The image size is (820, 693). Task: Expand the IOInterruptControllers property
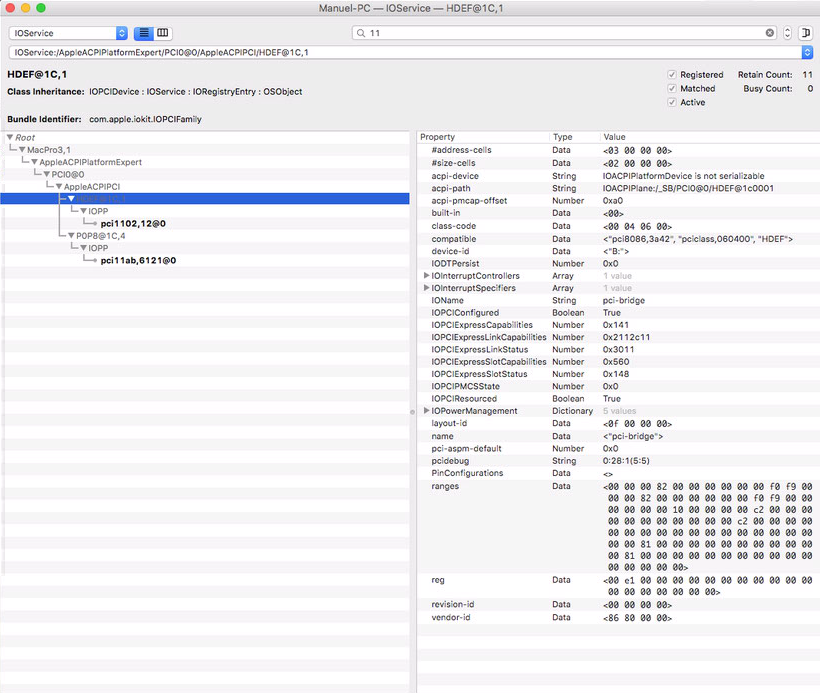pos(427,276)
